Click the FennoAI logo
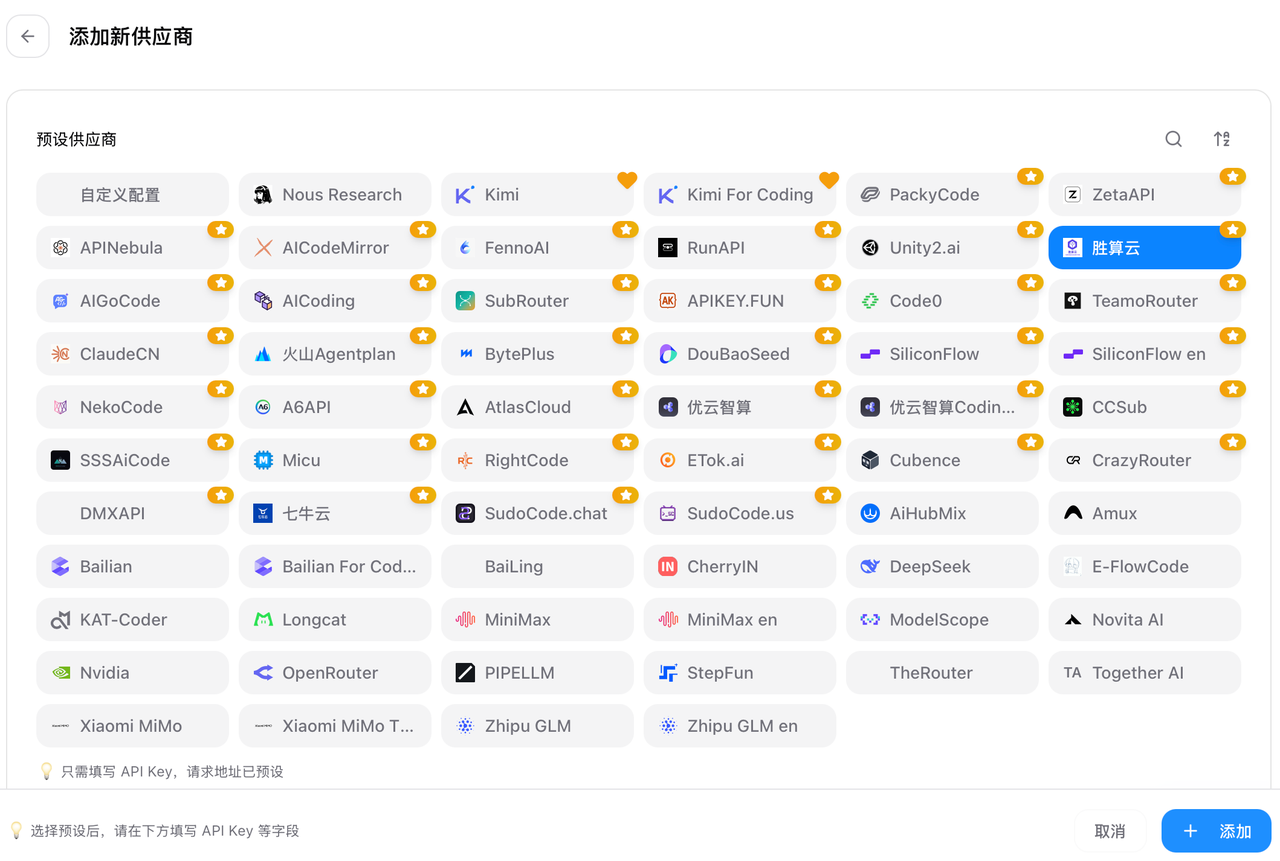The image size is (1280, 861). [465, 248]
